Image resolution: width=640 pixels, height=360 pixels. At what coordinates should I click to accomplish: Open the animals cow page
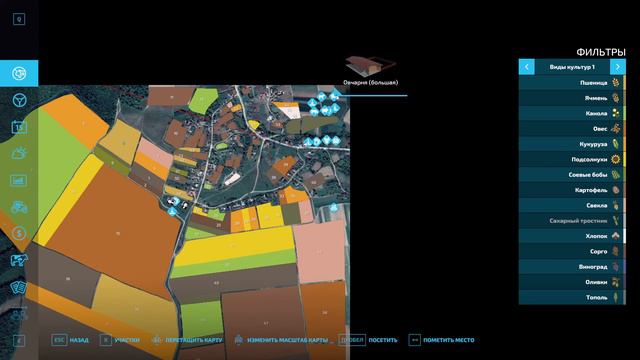click(19, 260)
